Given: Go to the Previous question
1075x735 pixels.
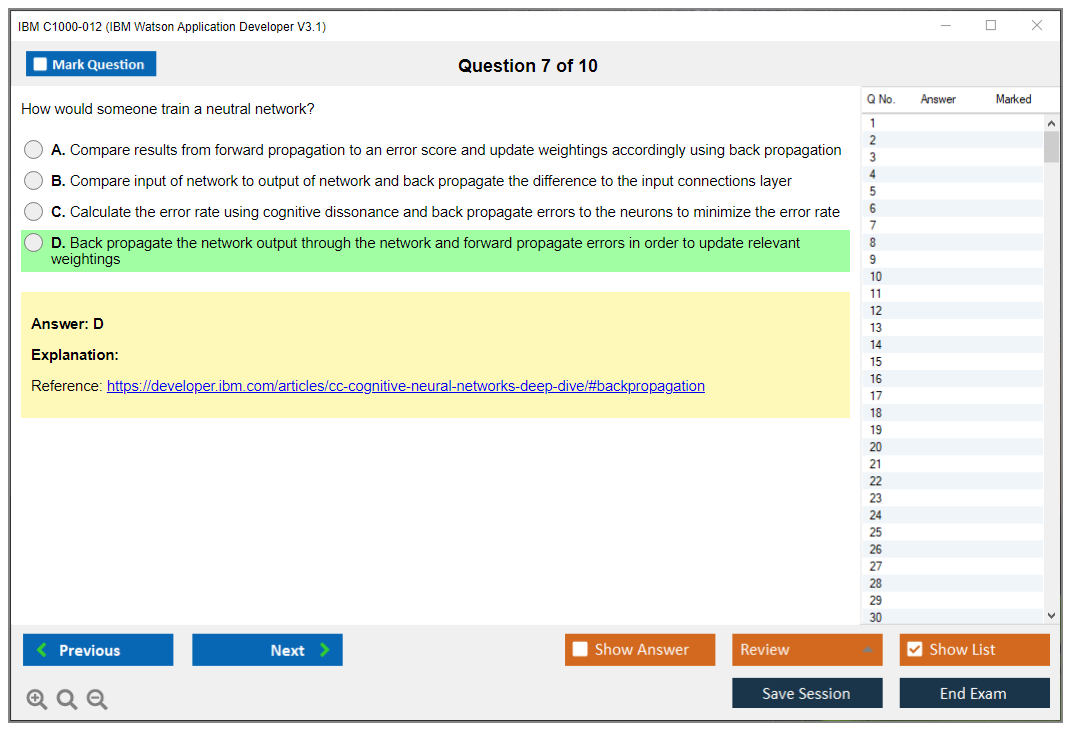Looking at the screenshot, I should pyautogui.click(x=98, y=650).
